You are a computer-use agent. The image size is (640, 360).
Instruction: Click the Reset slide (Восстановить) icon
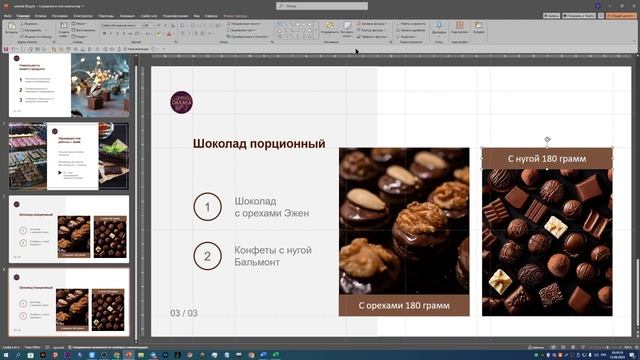(73, 30)
